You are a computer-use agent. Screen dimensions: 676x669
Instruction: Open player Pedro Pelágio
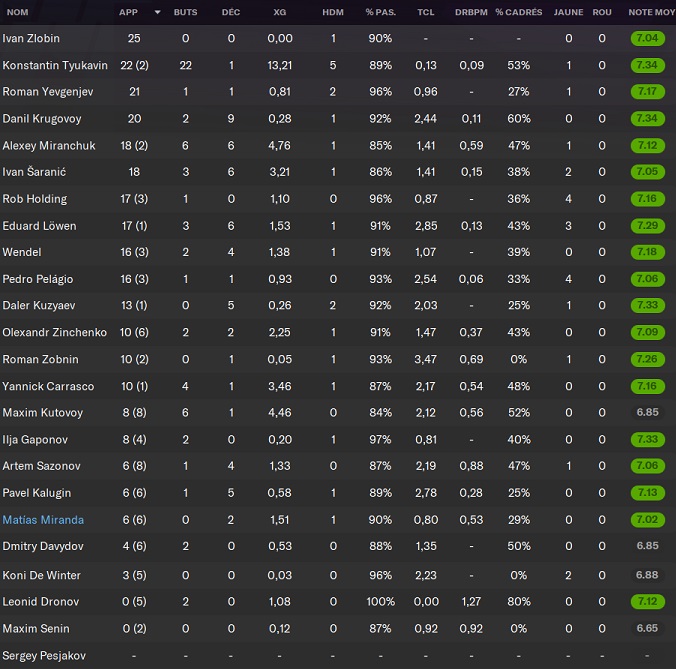(38, 279)
